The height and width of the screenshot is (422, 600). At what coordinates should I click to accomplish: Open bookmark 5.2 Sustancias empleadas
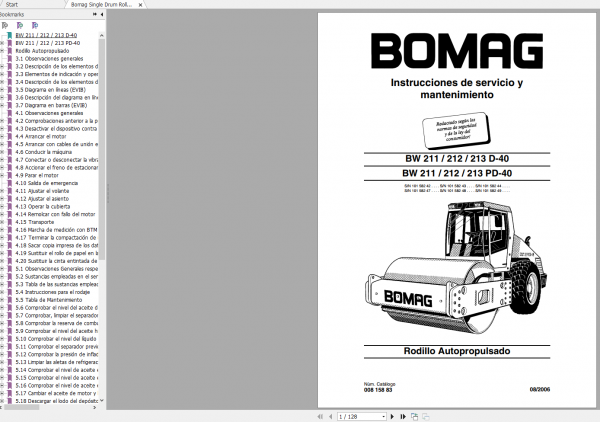(57, 277)
